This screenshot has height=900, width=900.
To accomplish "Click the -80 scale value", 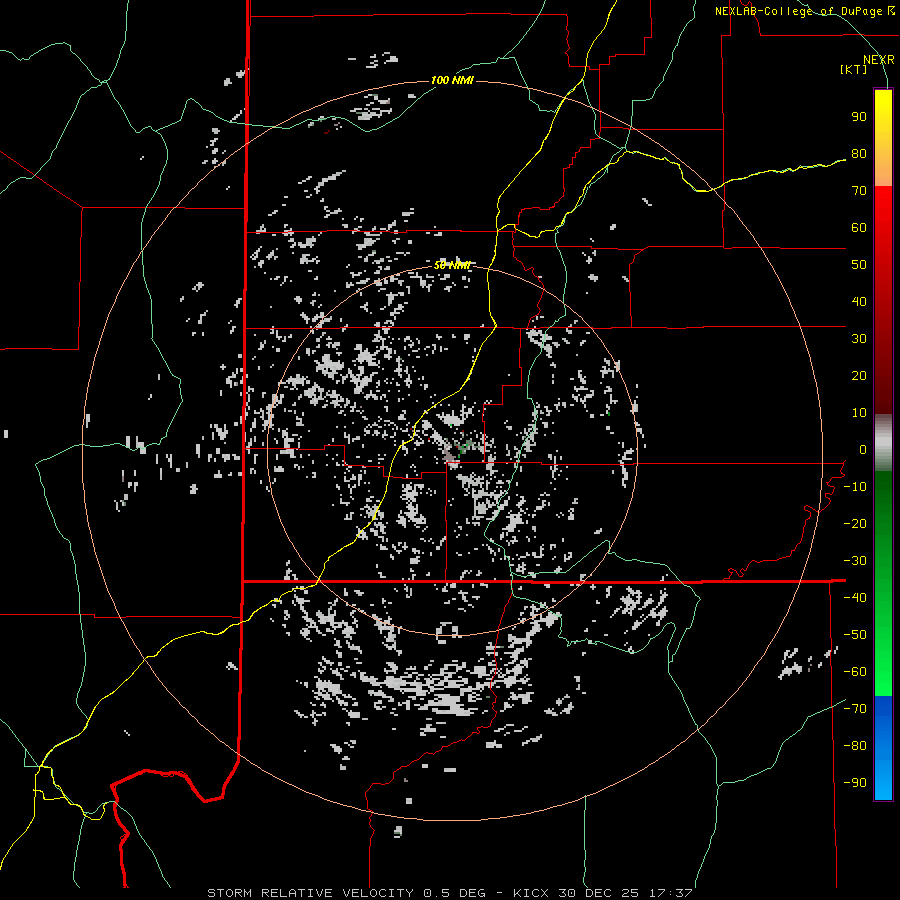I will pyautogui.click(x=855, y=746).
